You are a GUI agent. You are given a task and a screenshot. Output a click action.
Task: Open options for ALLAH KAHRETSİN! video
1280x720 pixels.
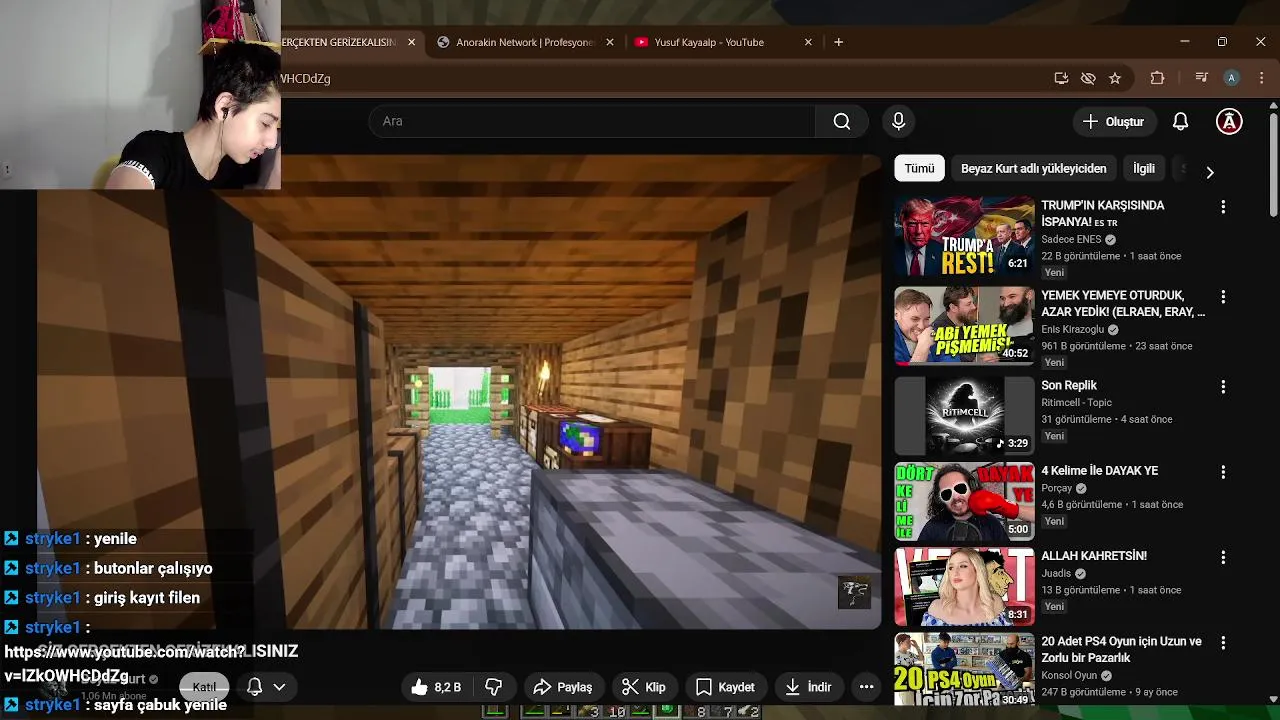(x=1222, y=557)
